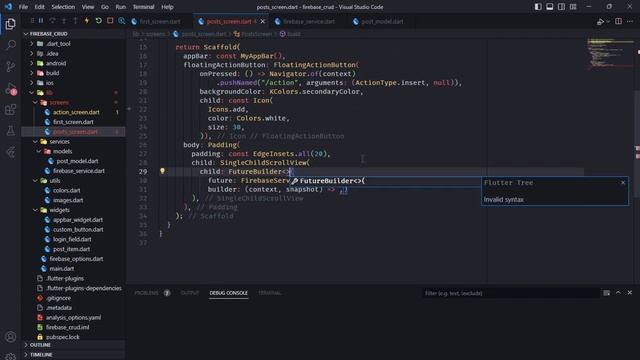Image resolution: width=640 pixels, height=360 pixels.
Task: Trigger Flutter Hot Reload lightning icon
Action: point(87,21)
